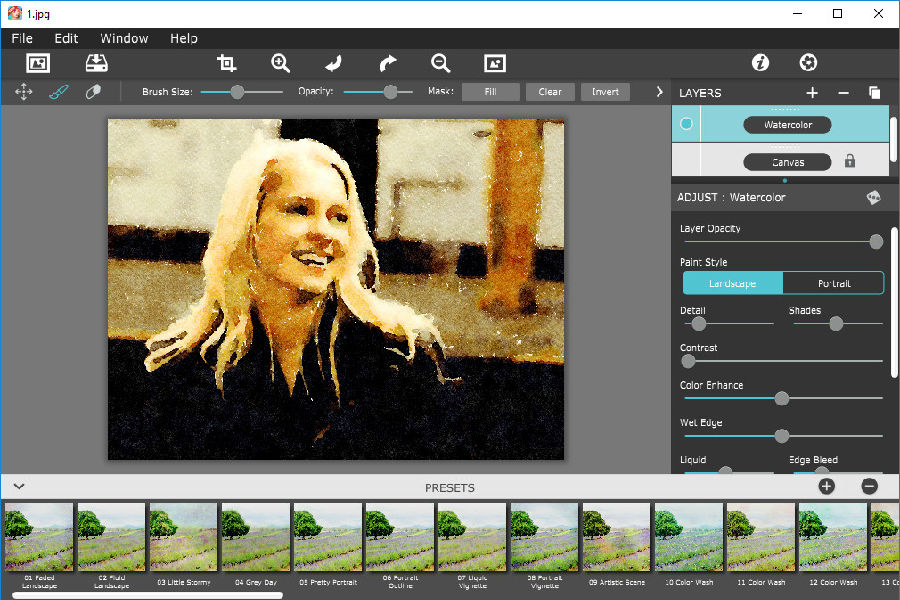Click the open image icon
Viewport: 900px width, 600px height.
click(38, 63)
